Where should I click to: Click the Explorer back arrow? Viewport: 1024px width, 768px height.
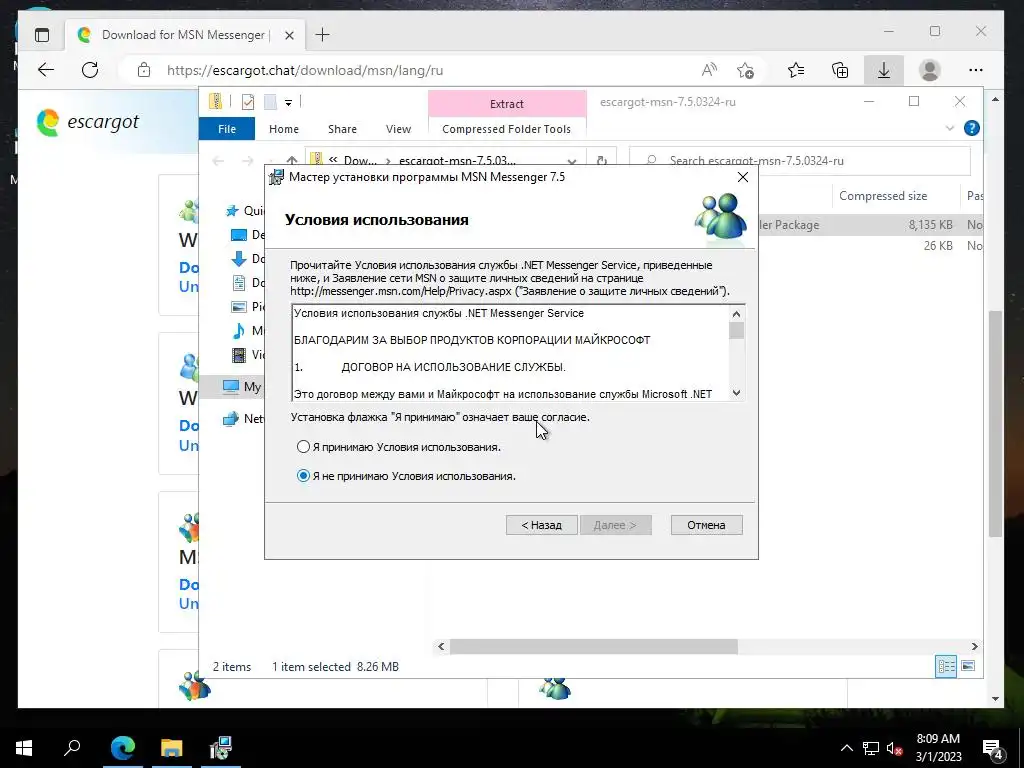click(218, 161)
